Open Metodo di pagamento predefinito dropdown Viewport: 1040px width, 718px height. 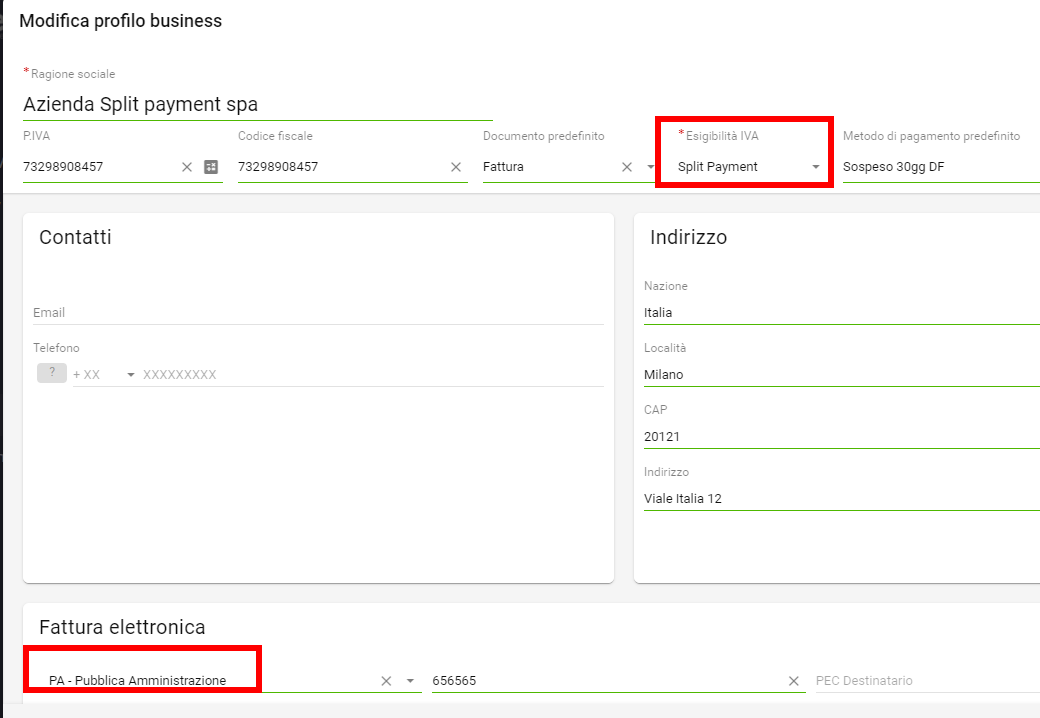click(941, 167)
